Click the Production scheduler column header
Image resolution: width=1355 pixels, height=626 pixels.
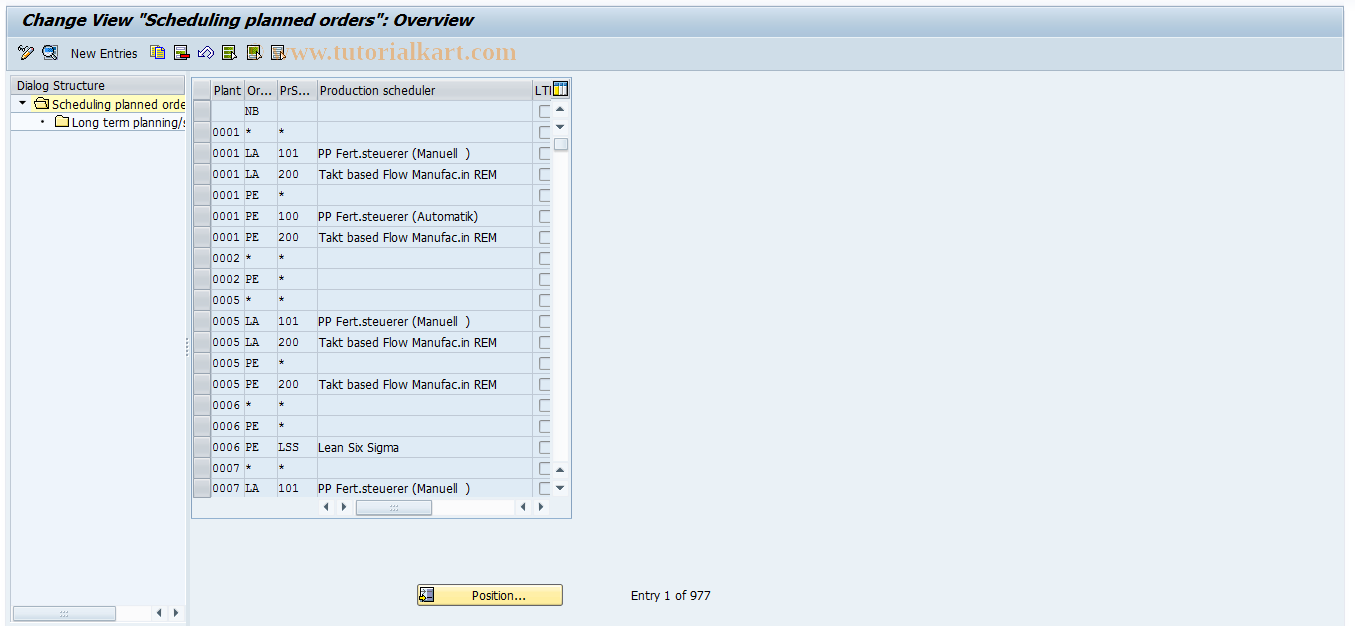pyautogui.click(x=425, y=90)
